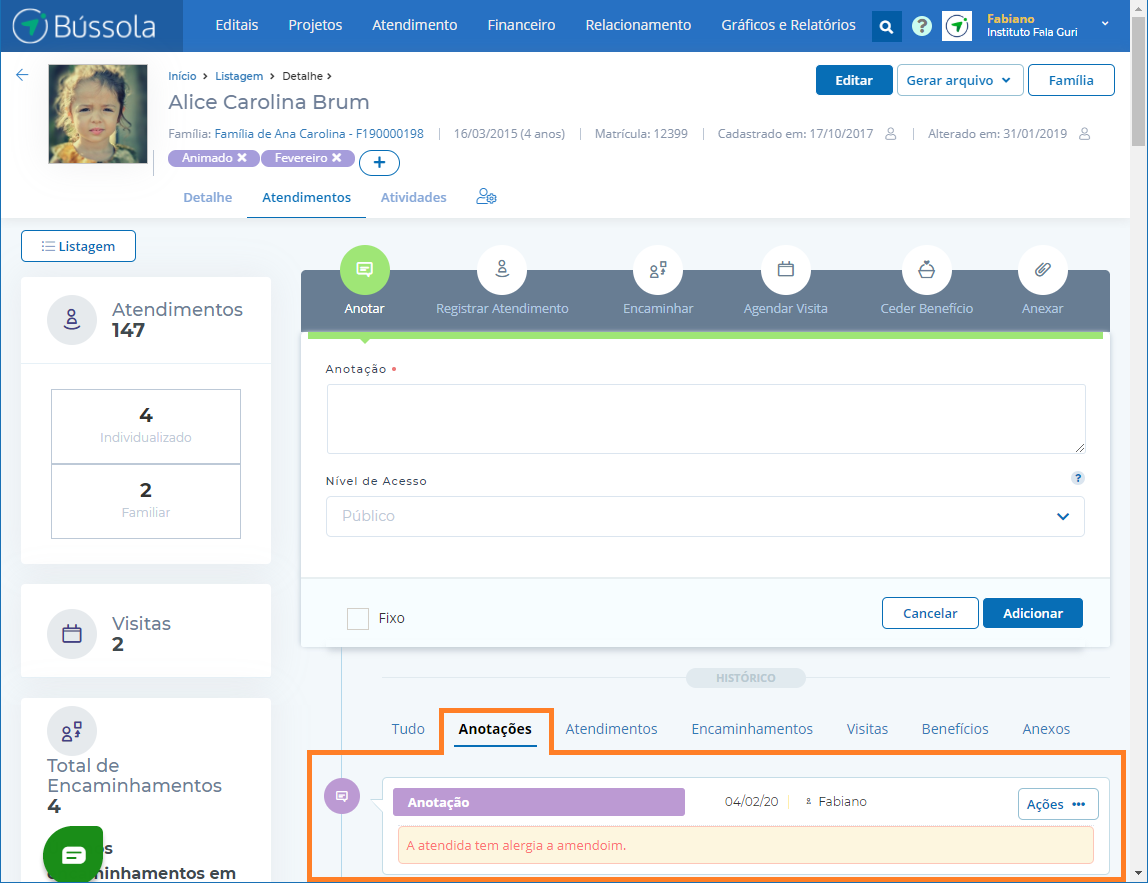Open the green chat widget button
Image resolution: width=1148 pixels, height=883 pixels.
point(73,854)
